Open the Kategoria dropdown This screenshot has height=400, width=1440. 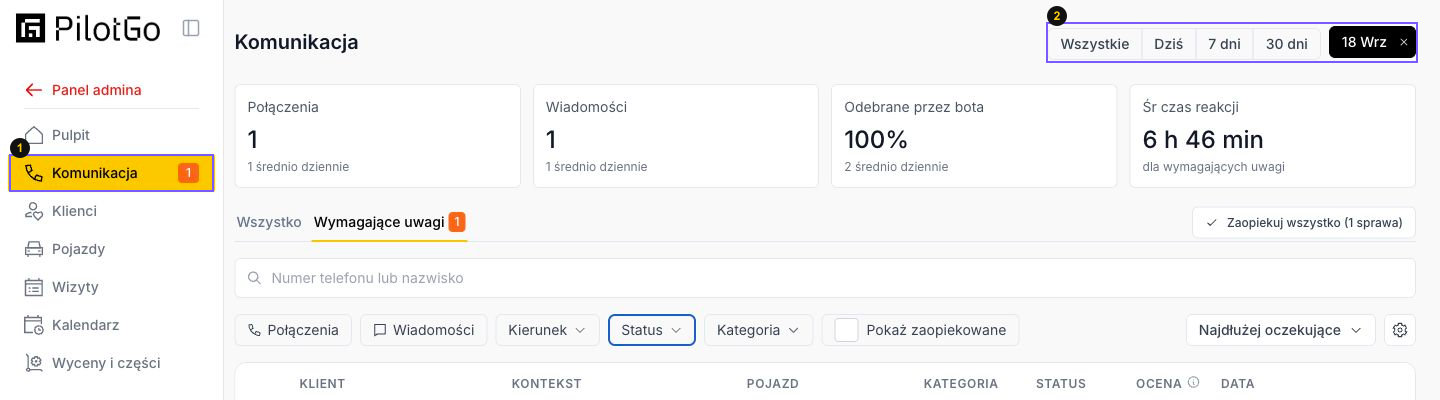tap(758, 330)
